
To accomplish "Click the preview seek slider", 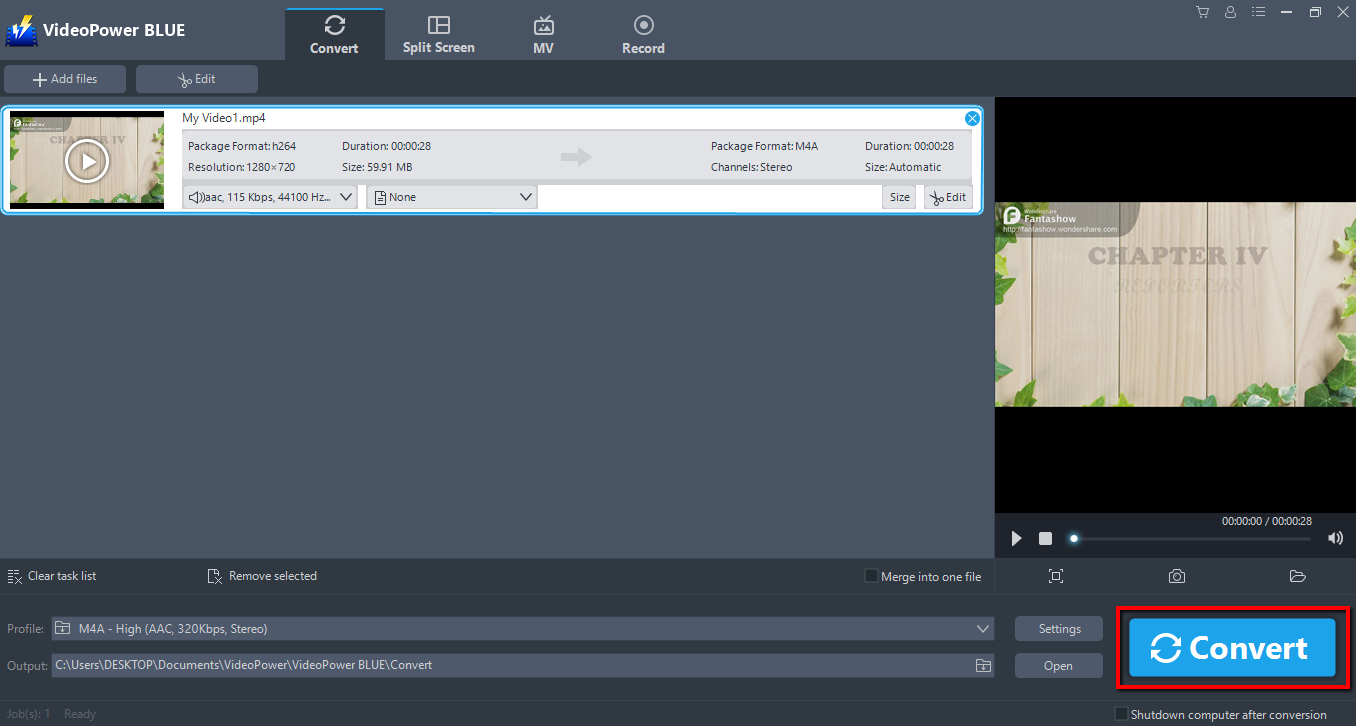I will click(1191, 539).
